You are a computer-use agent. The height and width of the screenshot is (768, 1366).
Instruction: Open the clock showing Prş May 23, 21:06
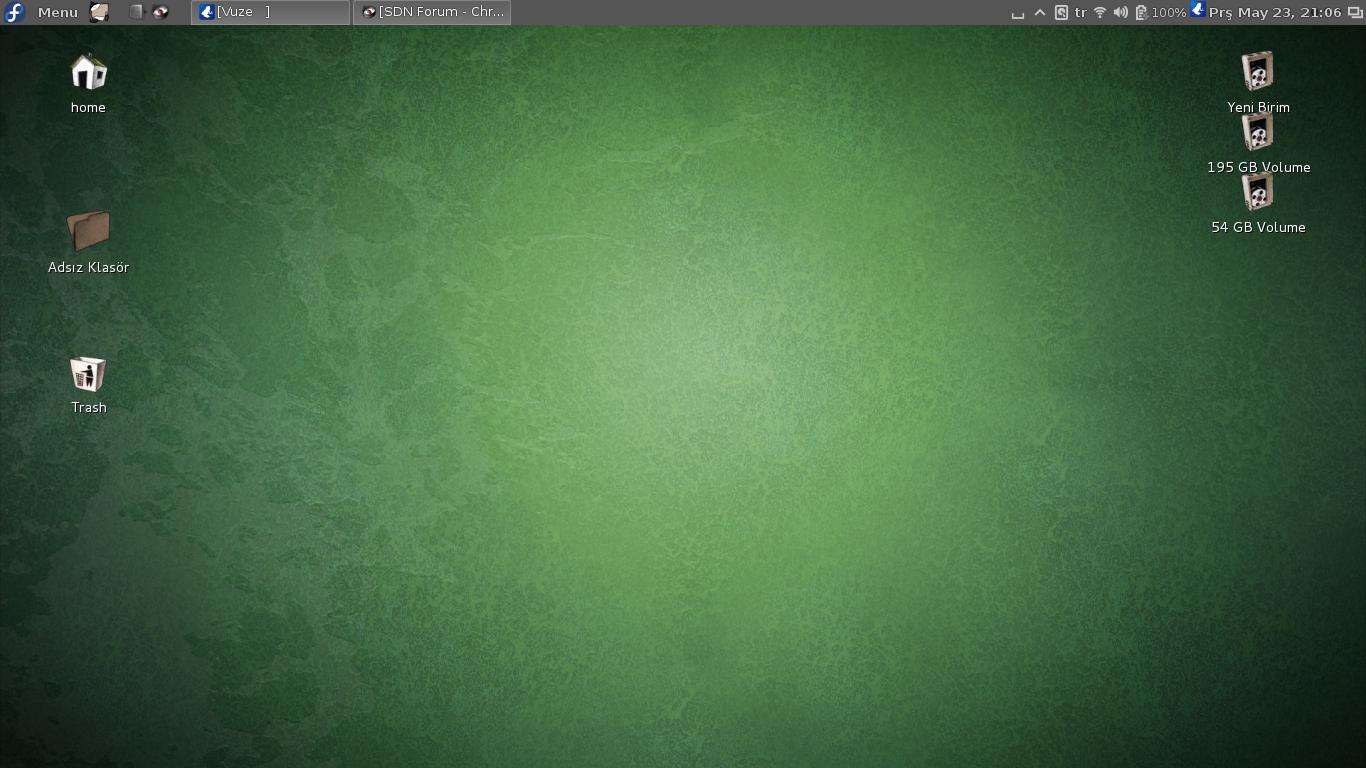1275,13
